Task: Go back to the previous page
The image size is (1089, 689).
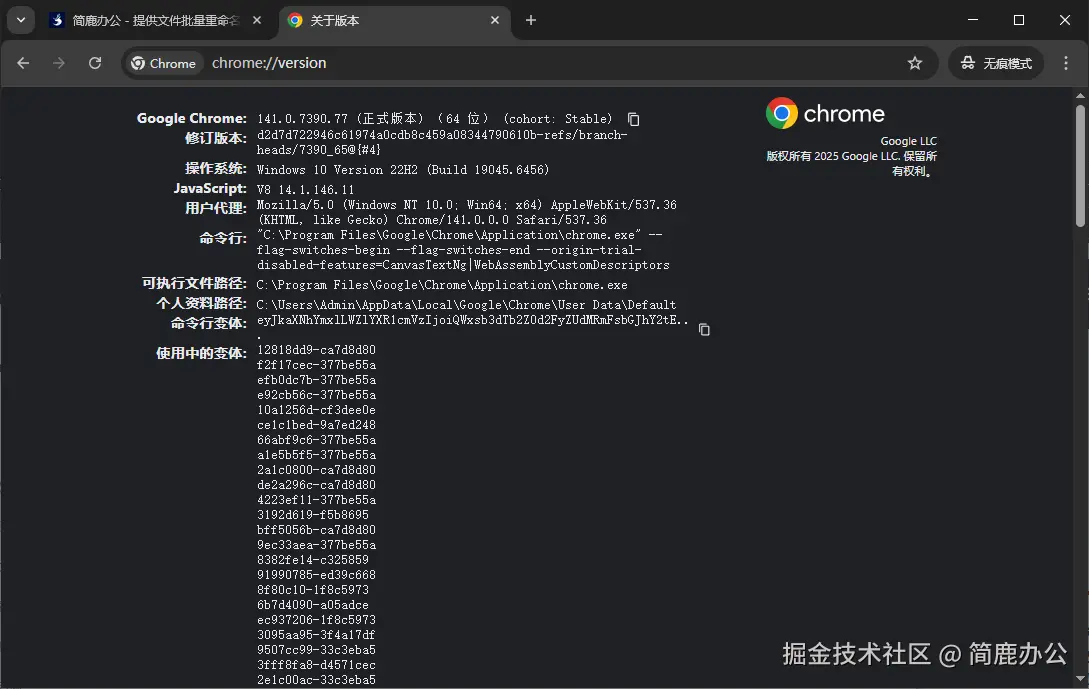Action: (23, 63)
